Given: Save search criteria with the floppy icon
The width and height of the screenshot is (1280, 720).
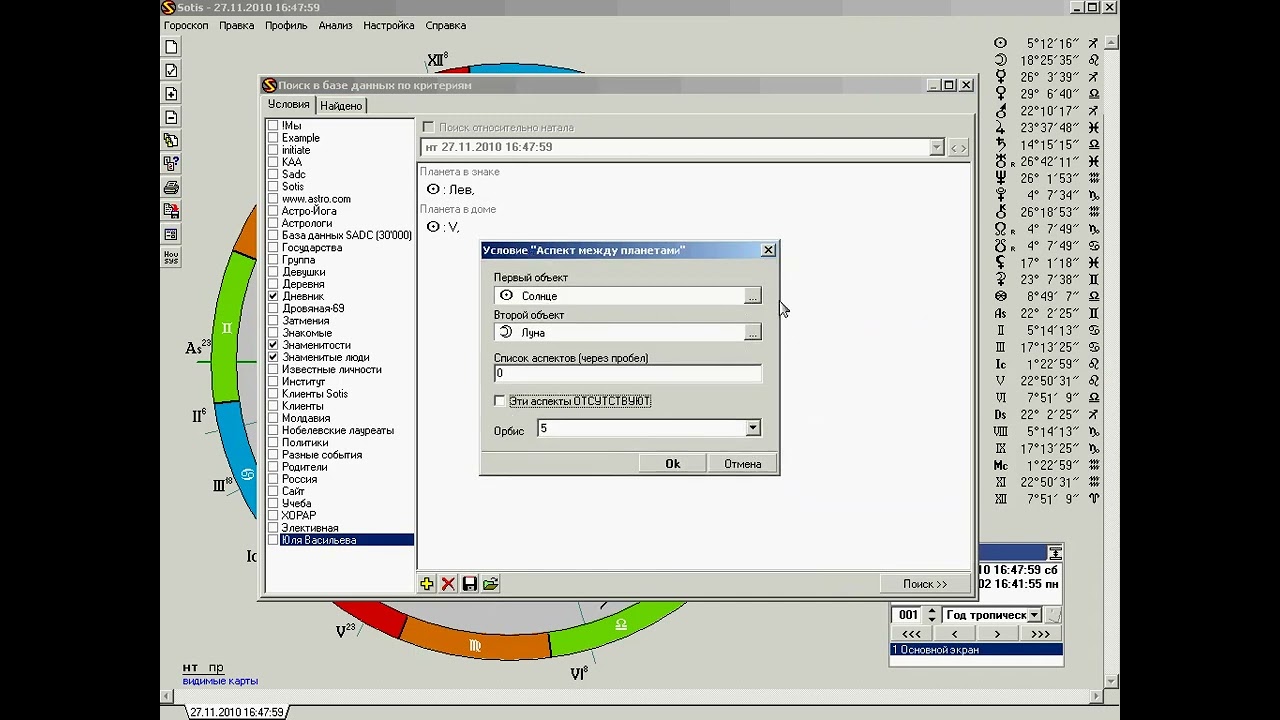Looking at the screenshot, I should (x=469, y=584).
